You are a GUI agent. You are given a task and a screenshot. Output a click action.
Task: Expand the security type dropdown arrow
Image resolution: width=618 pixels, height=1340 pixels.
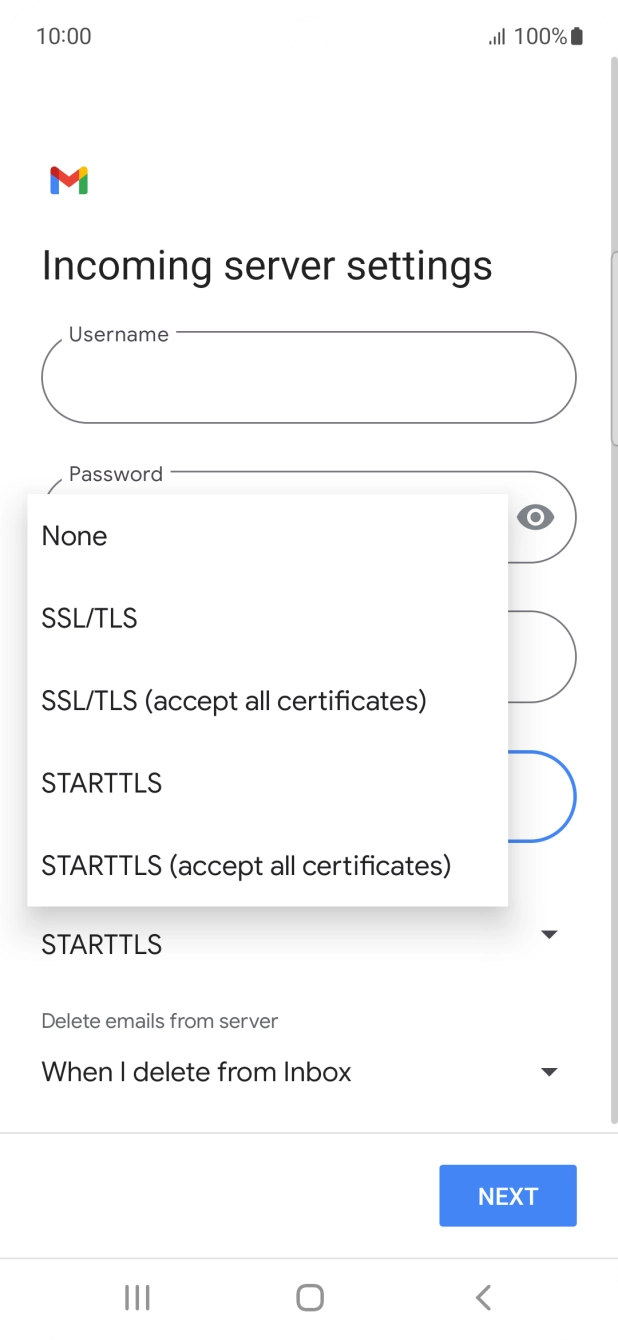coord(548,935)
